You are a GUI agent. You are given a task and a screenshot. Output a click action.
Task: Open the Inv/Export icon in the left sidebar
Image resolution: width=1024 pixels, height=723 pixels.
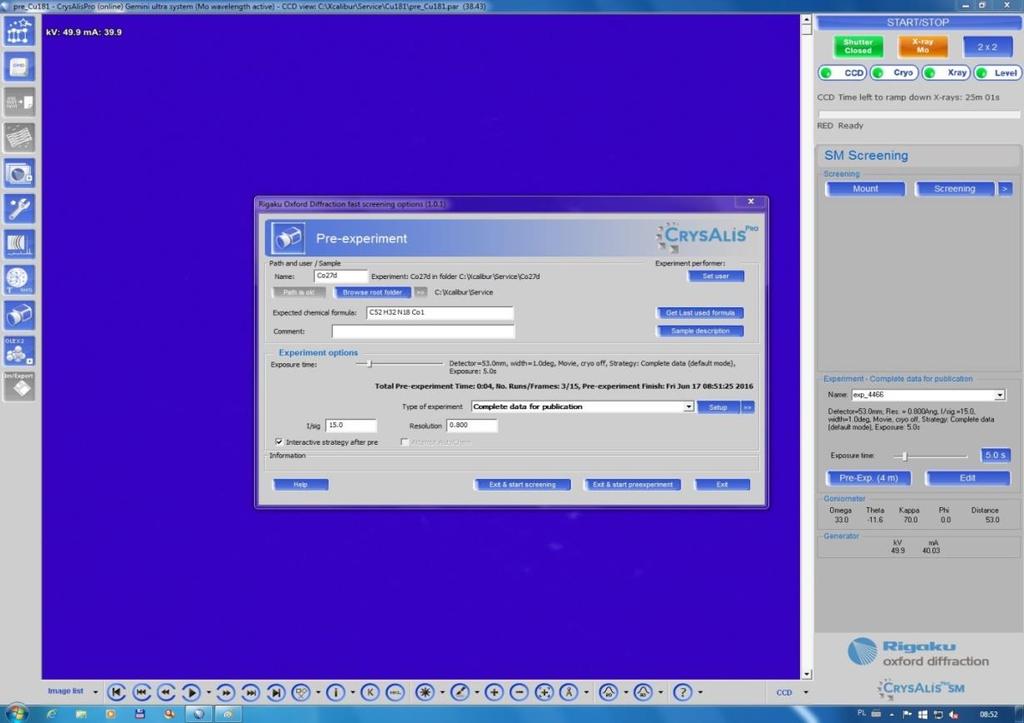[x=19, y=386]
